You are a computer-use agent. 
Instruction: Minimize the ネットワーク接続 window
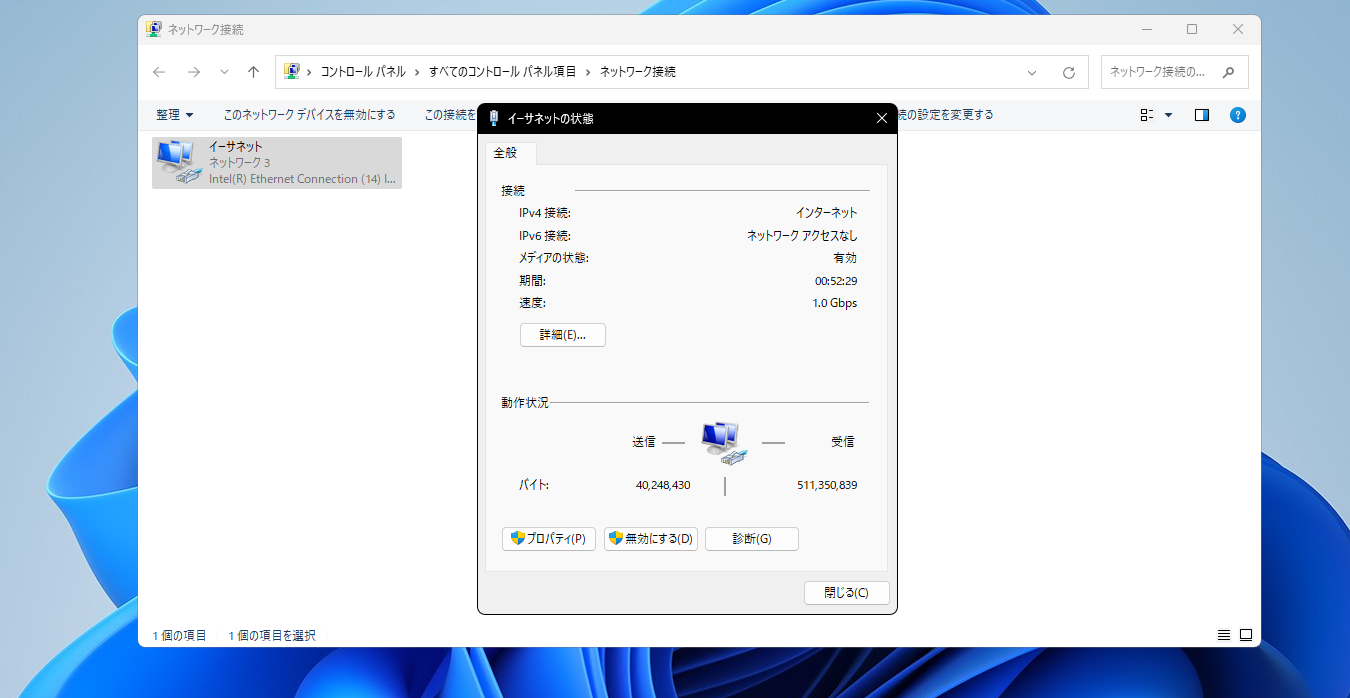(1146, 29)
